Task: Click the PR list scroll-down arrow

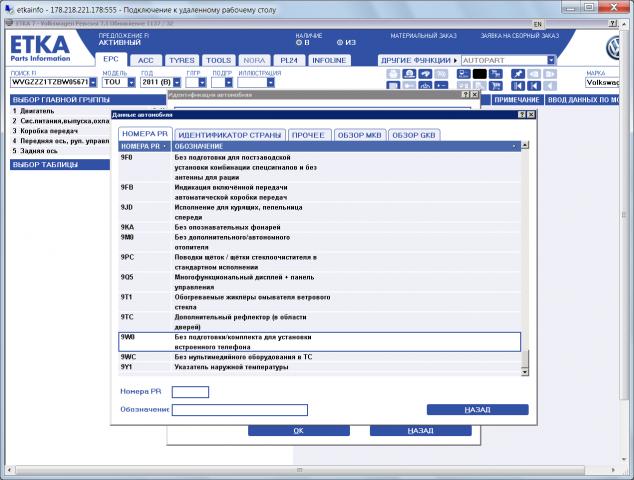Action: (525, 372)
